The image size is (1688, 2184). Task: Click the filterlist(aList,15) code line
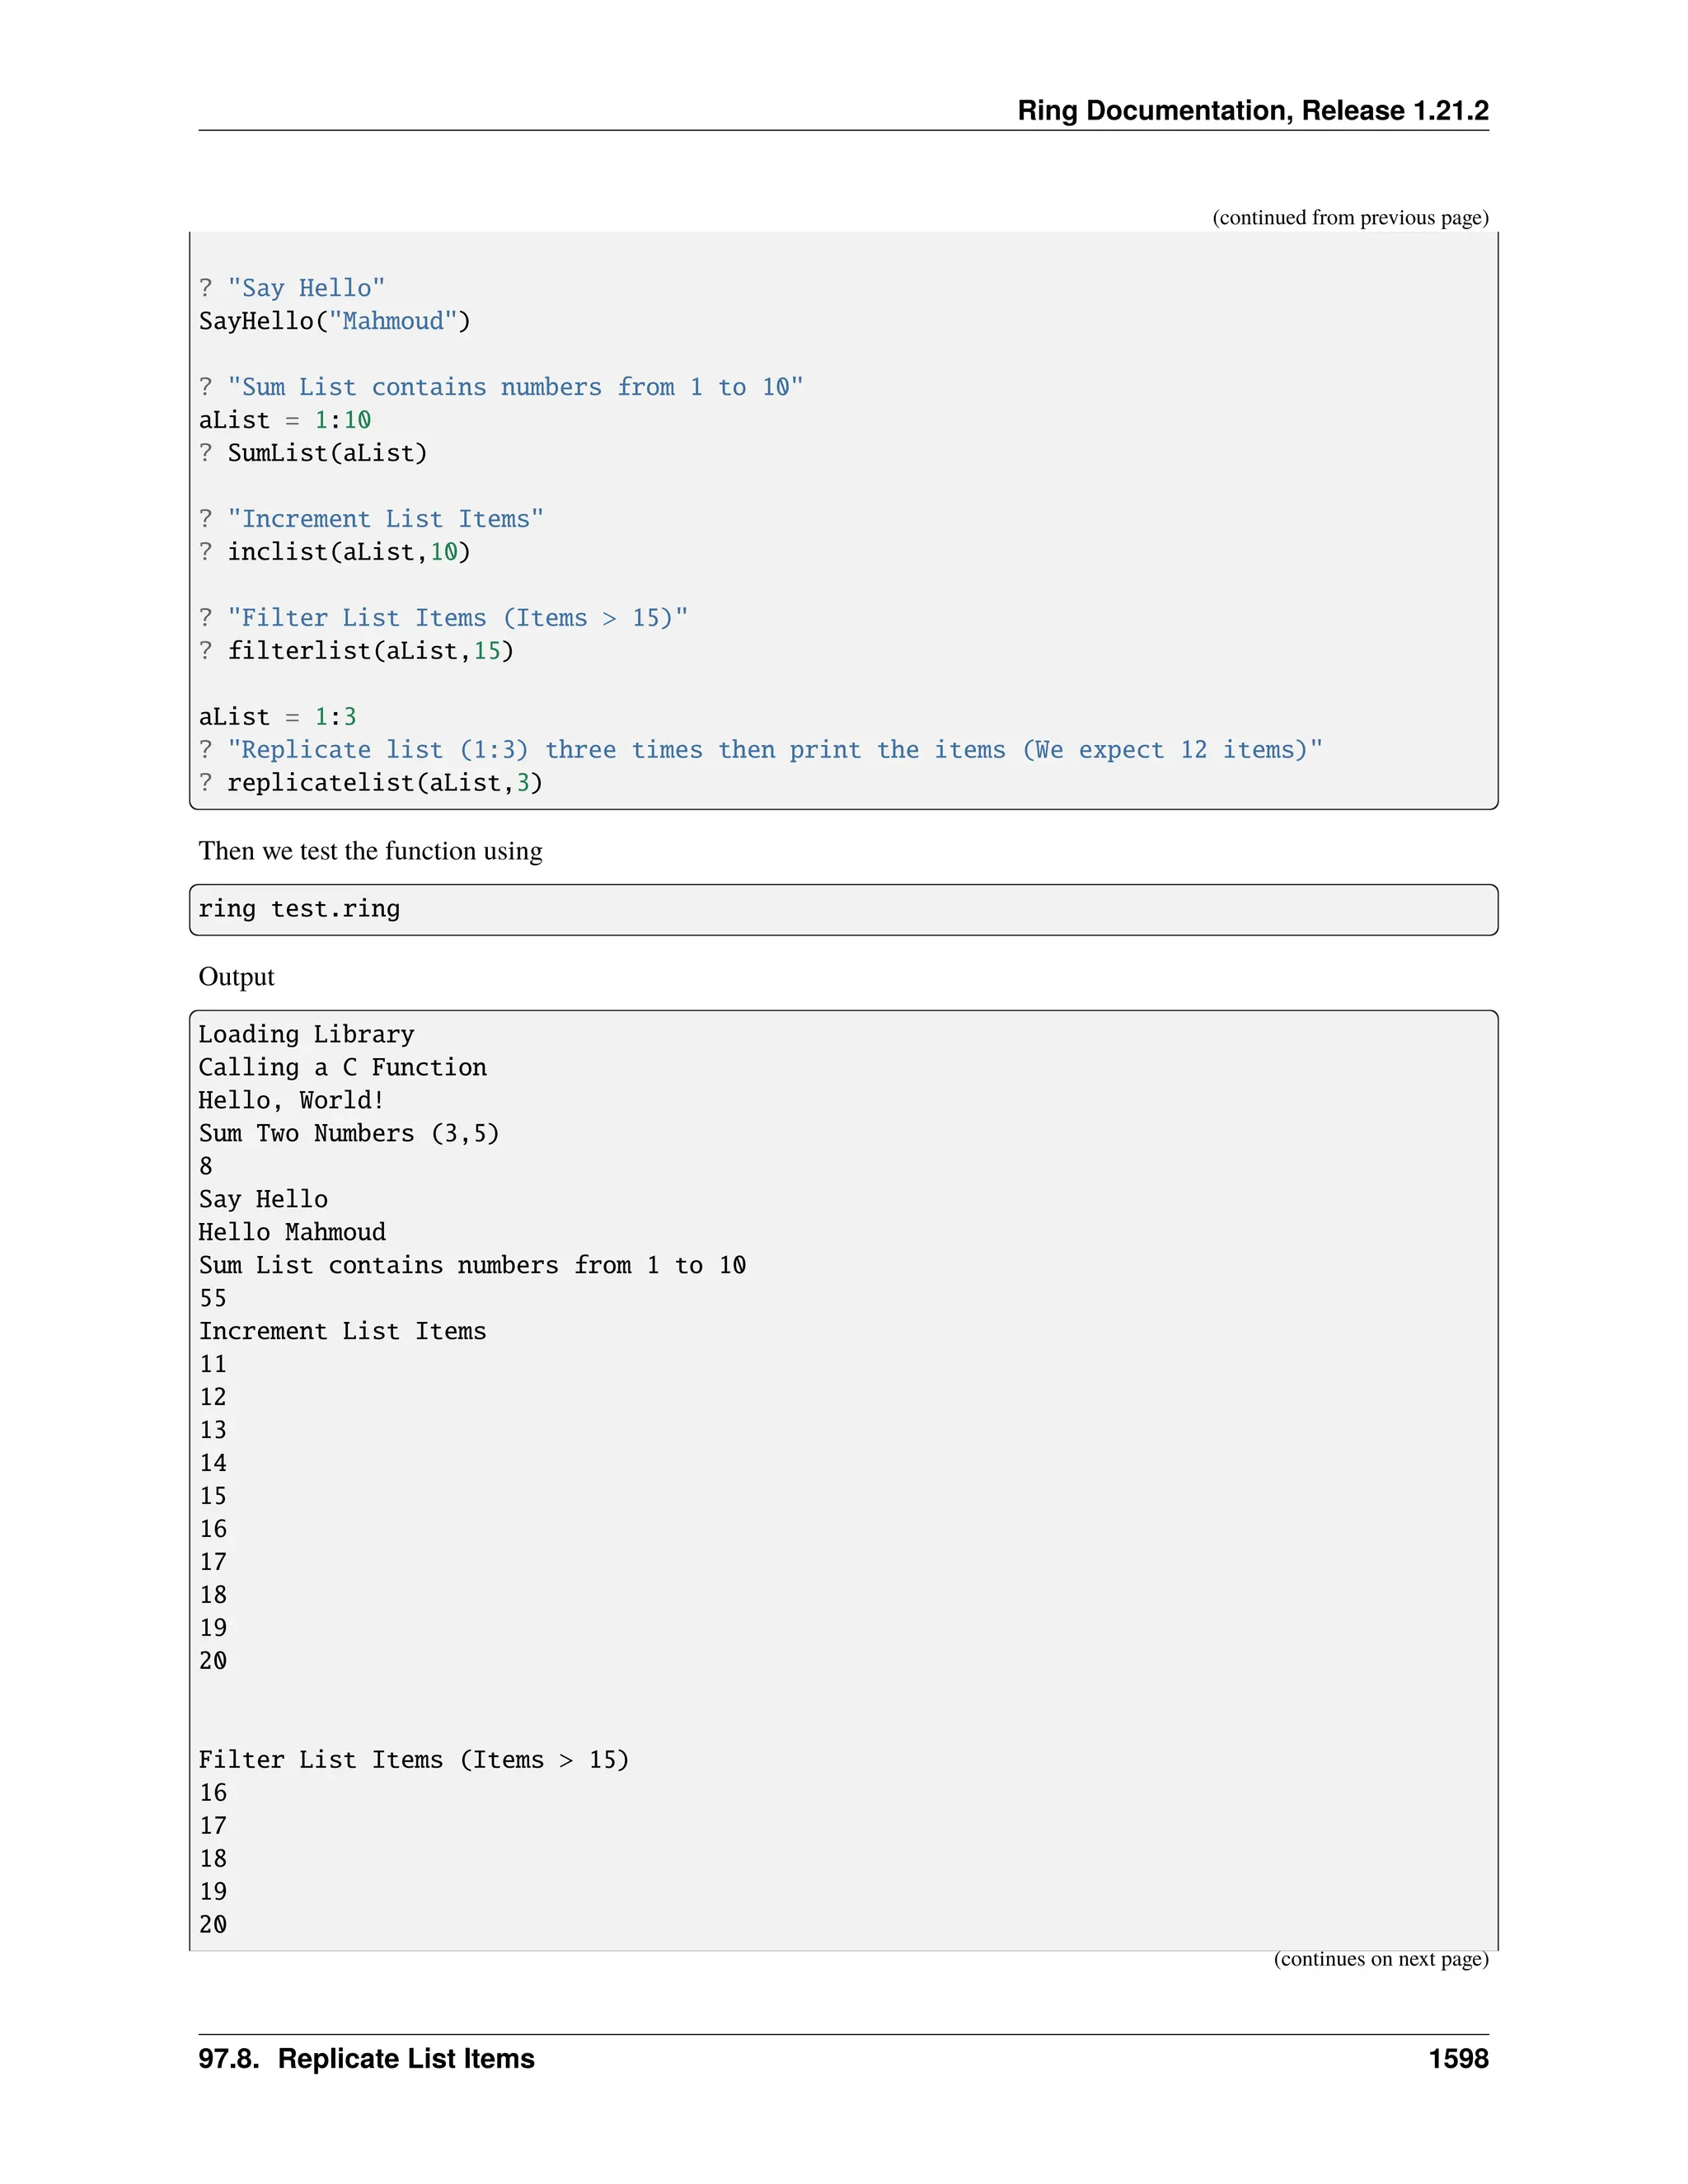[356, 651]
